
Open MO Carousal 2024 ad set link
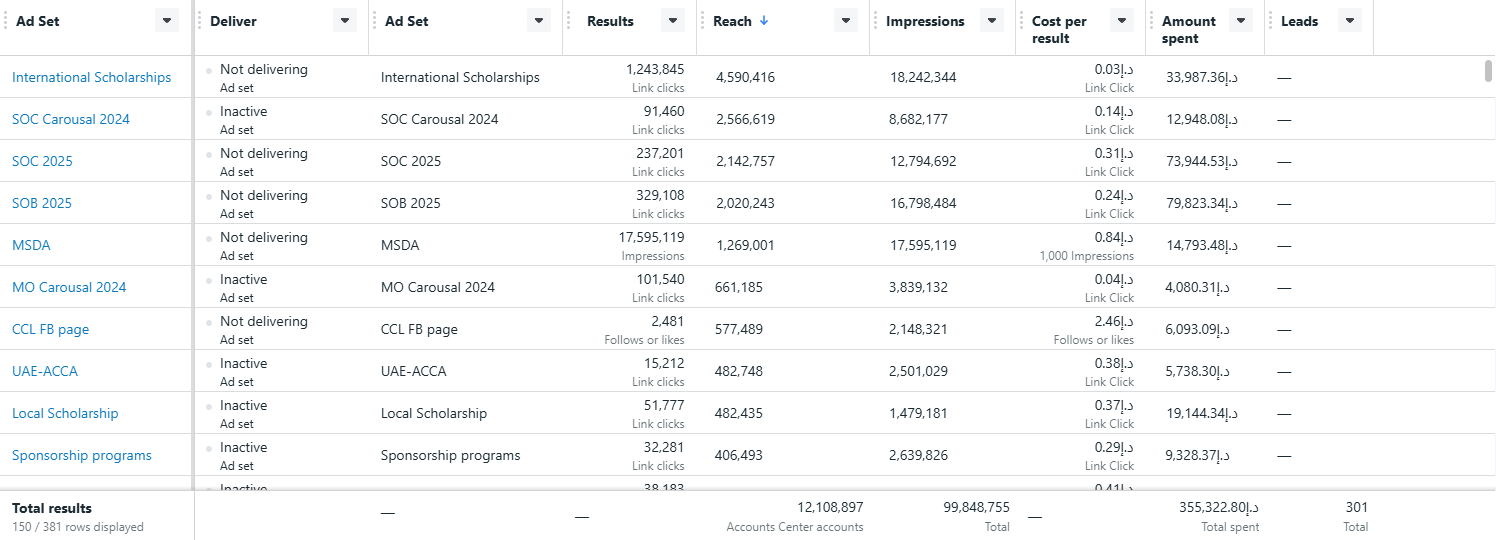[x=69, y=287]
